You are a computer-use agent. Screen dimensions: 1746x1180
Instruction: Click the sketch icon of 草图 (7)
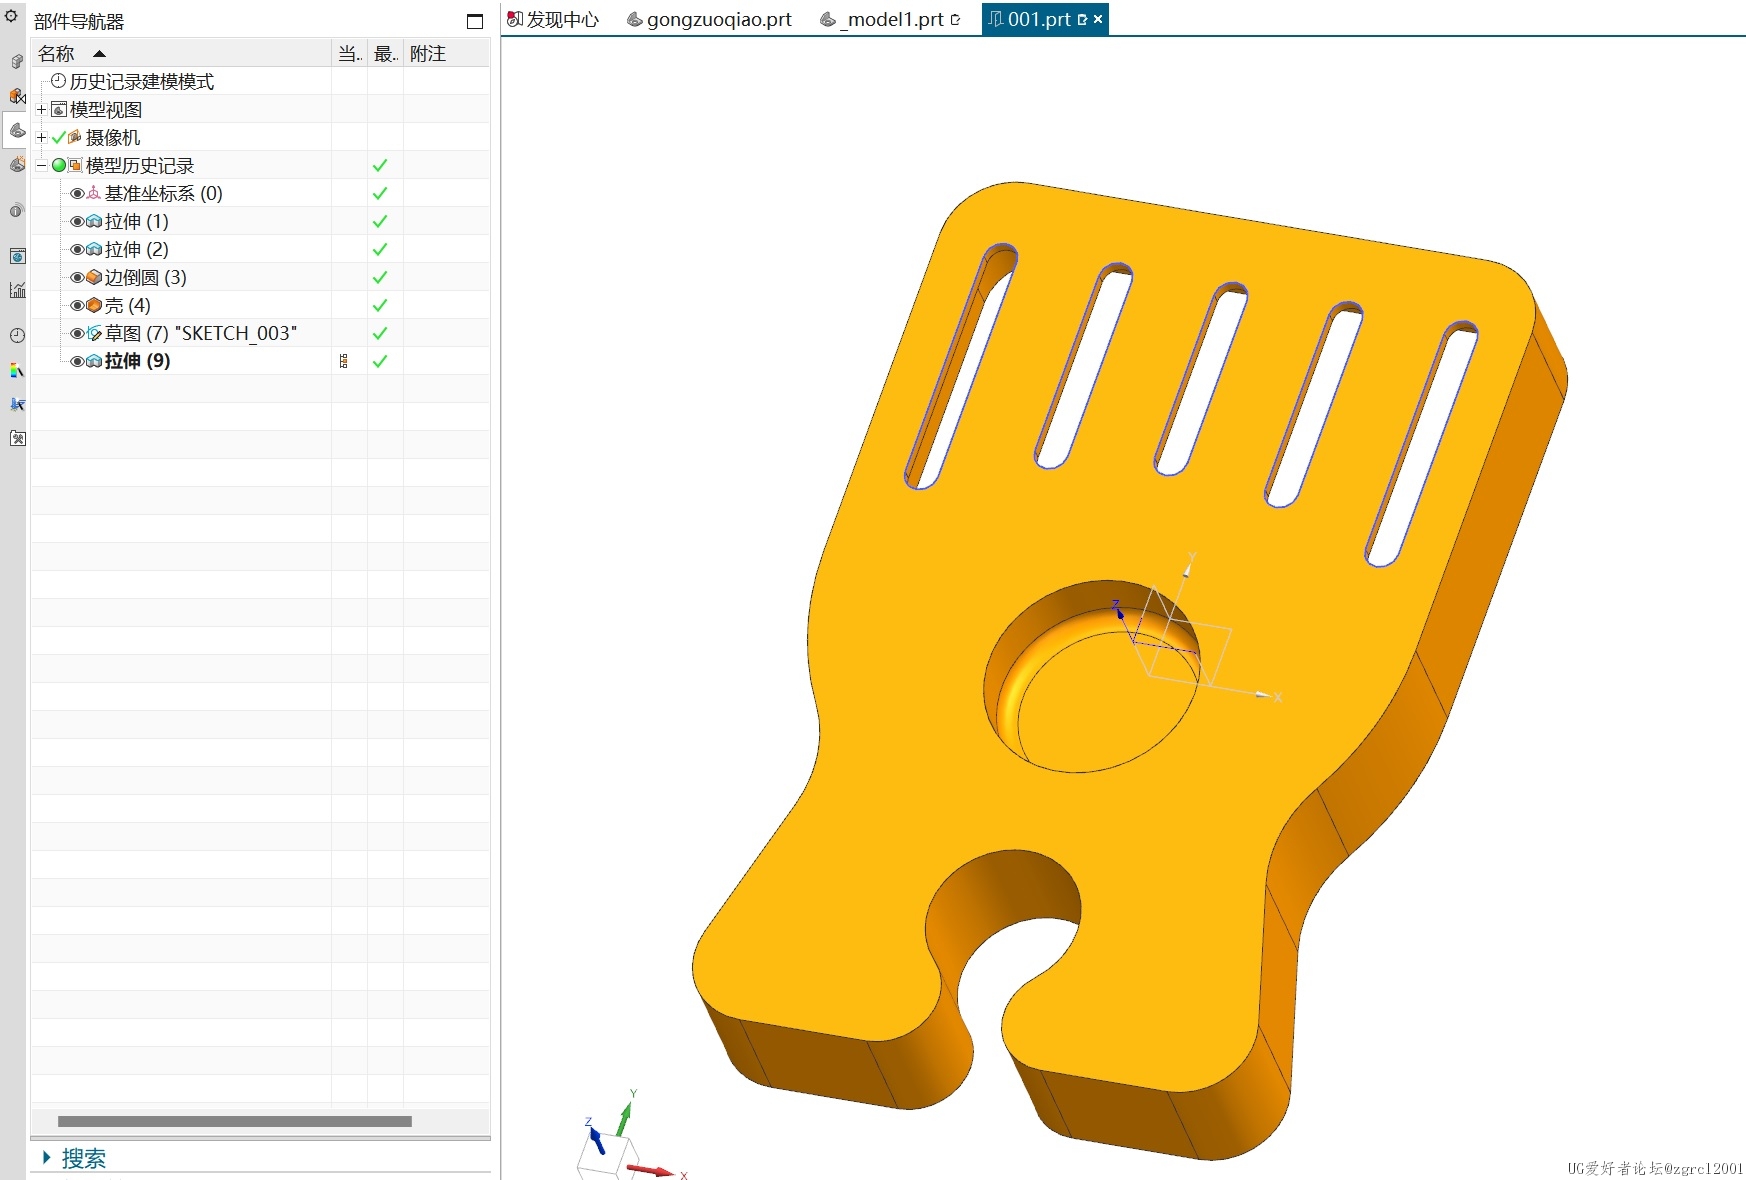point(94,333)
